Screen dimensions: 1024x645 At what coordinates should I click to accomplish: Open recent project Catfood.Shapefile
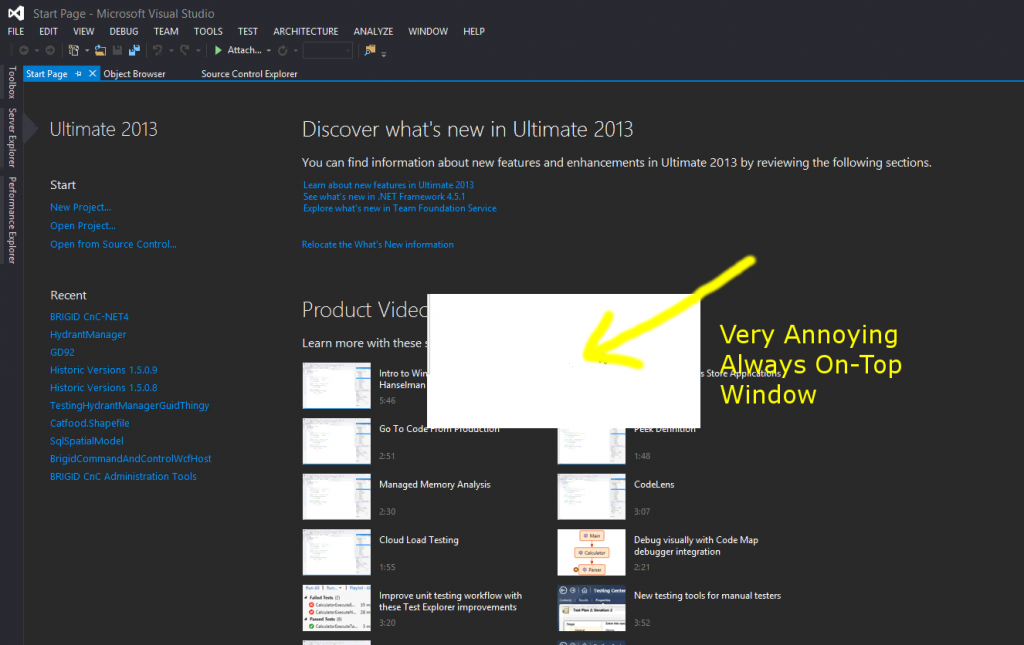click(89, 423)
